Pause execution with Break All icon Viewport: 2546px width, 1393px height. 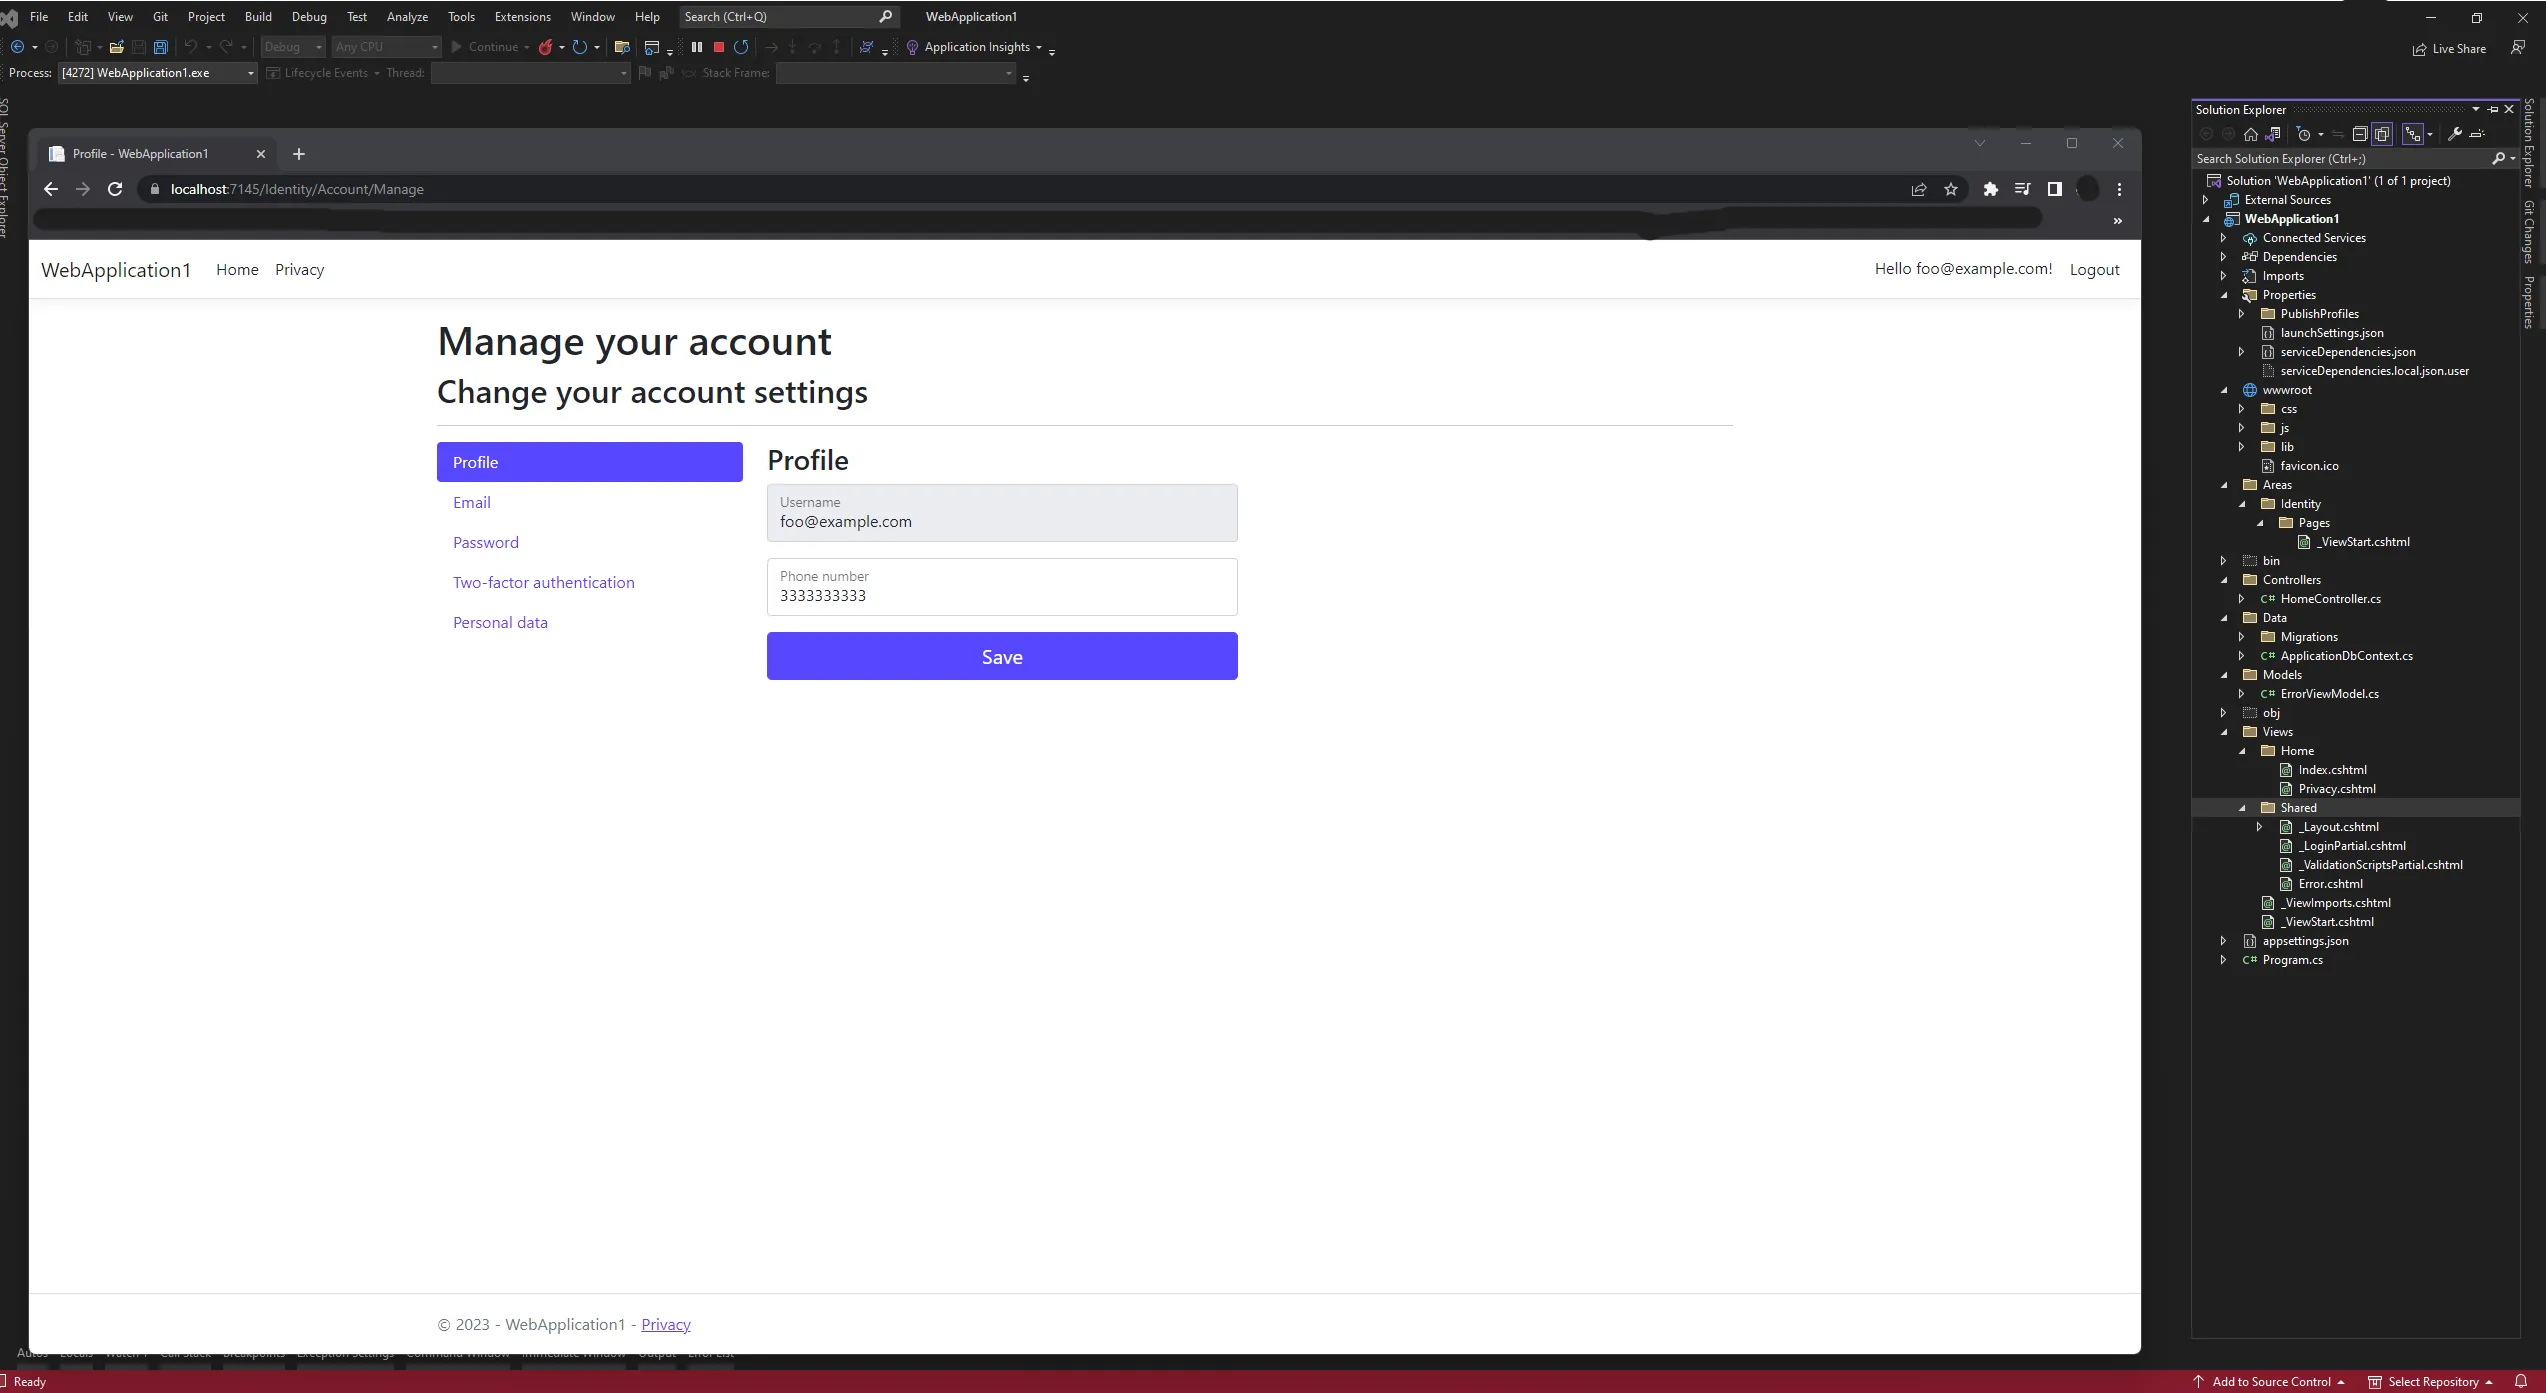point(697,47)
